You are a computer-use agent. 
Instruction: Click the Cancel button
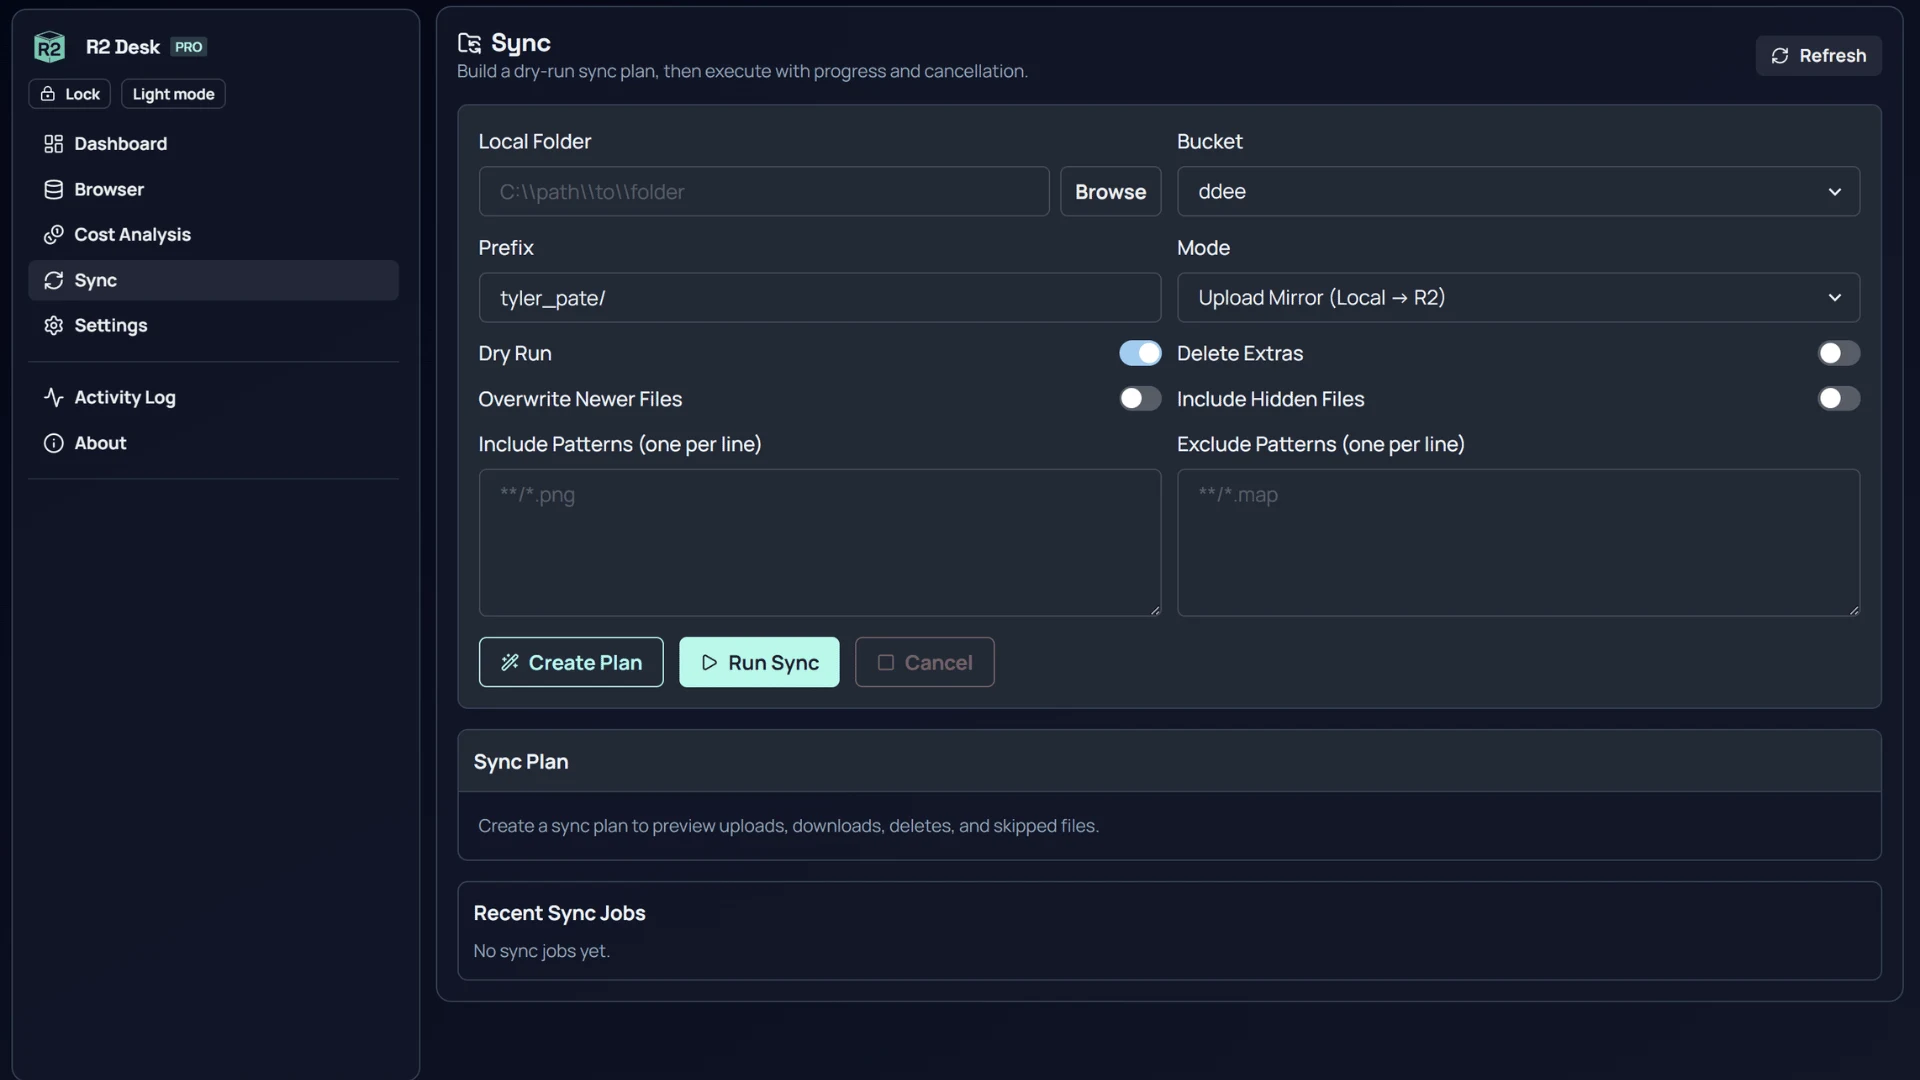click(x=924, y=663)
